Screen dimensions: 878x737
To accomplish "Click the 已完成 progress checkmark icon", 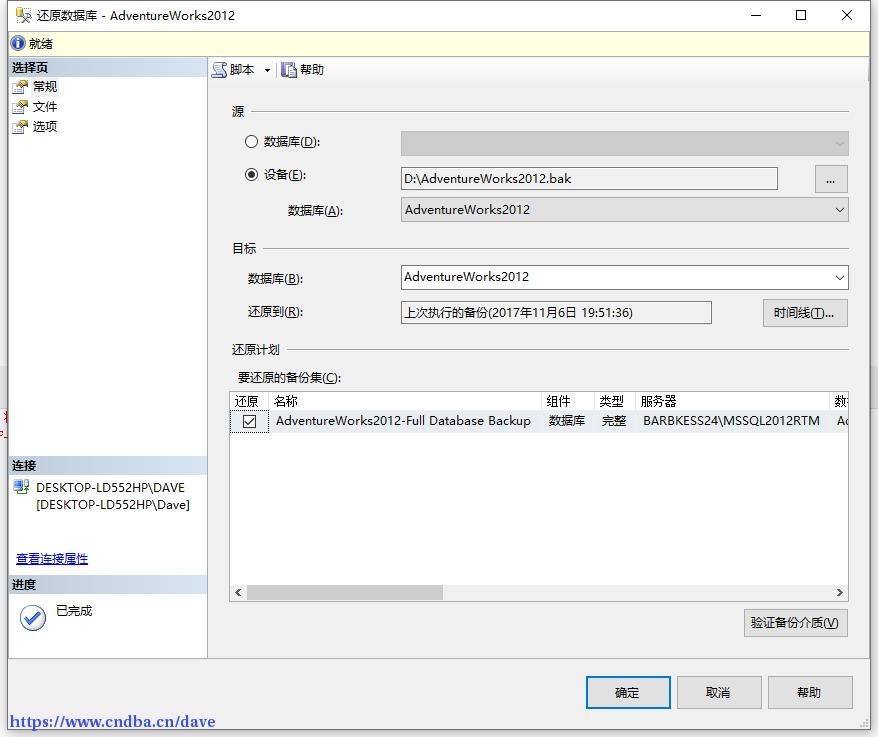I will point(33,618).
